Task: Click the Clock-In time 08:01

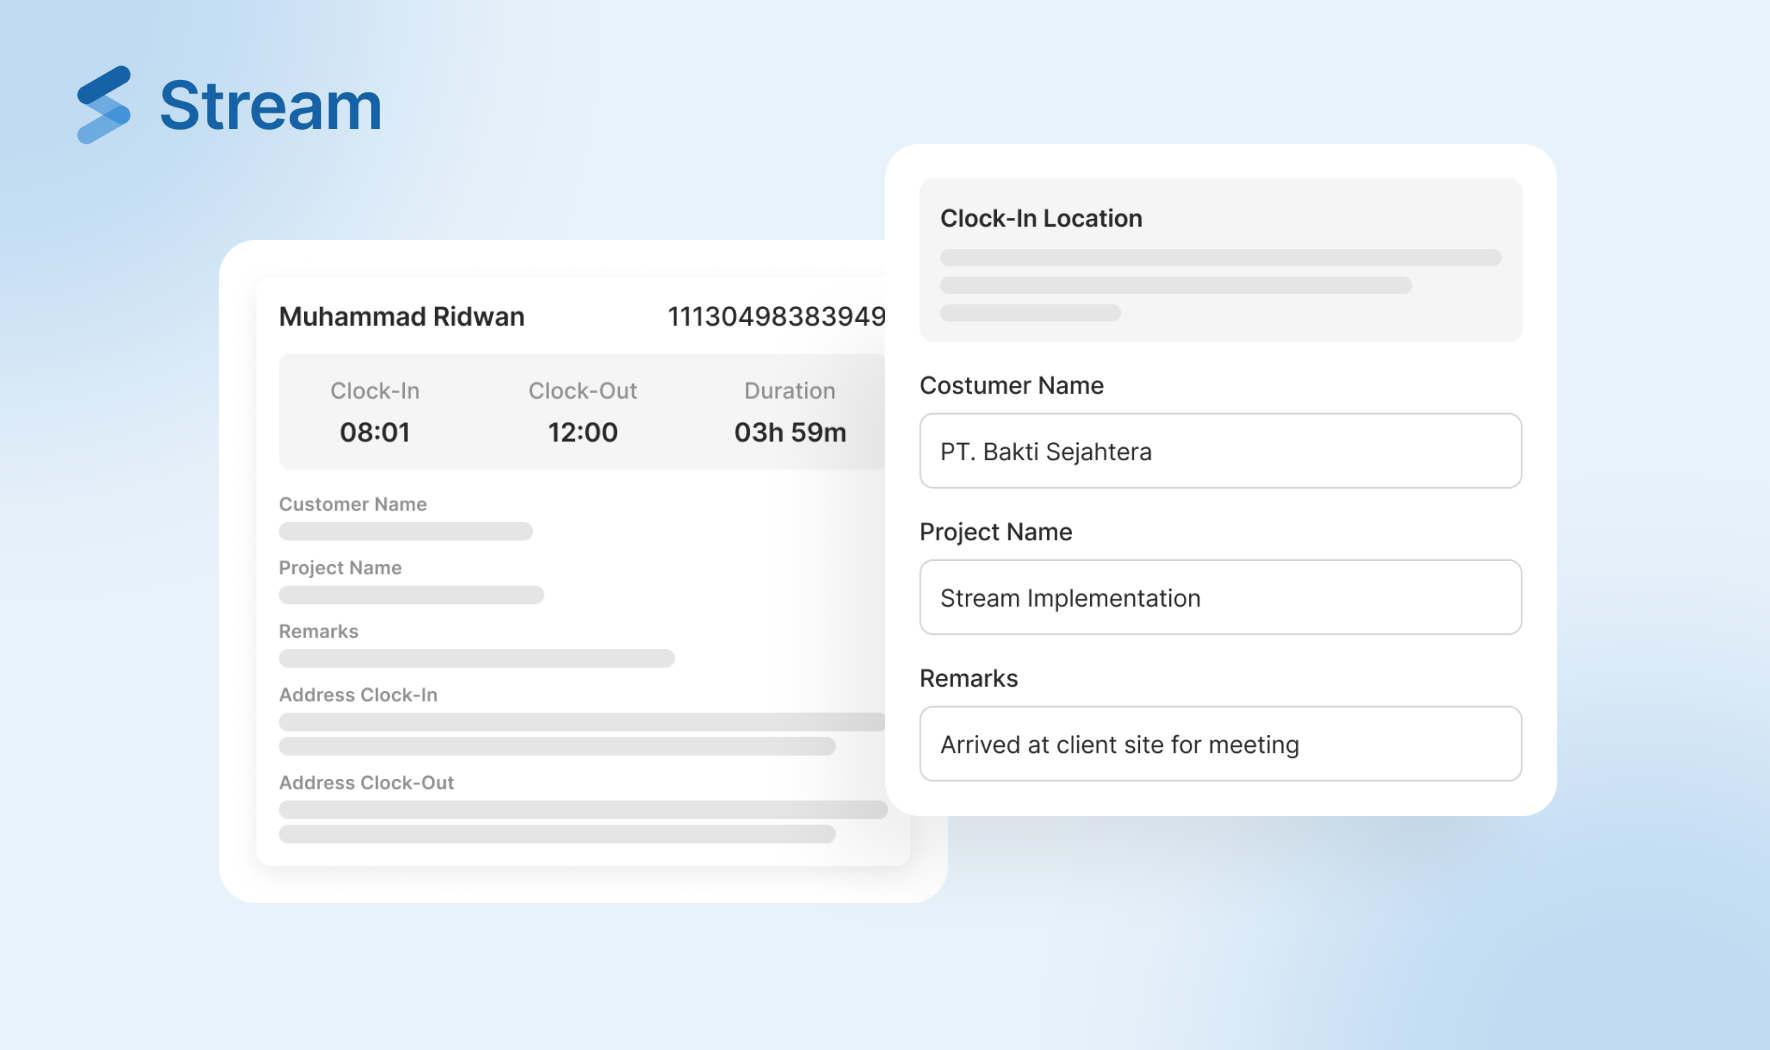Action: pyautogui.click(x=375, y=432)
